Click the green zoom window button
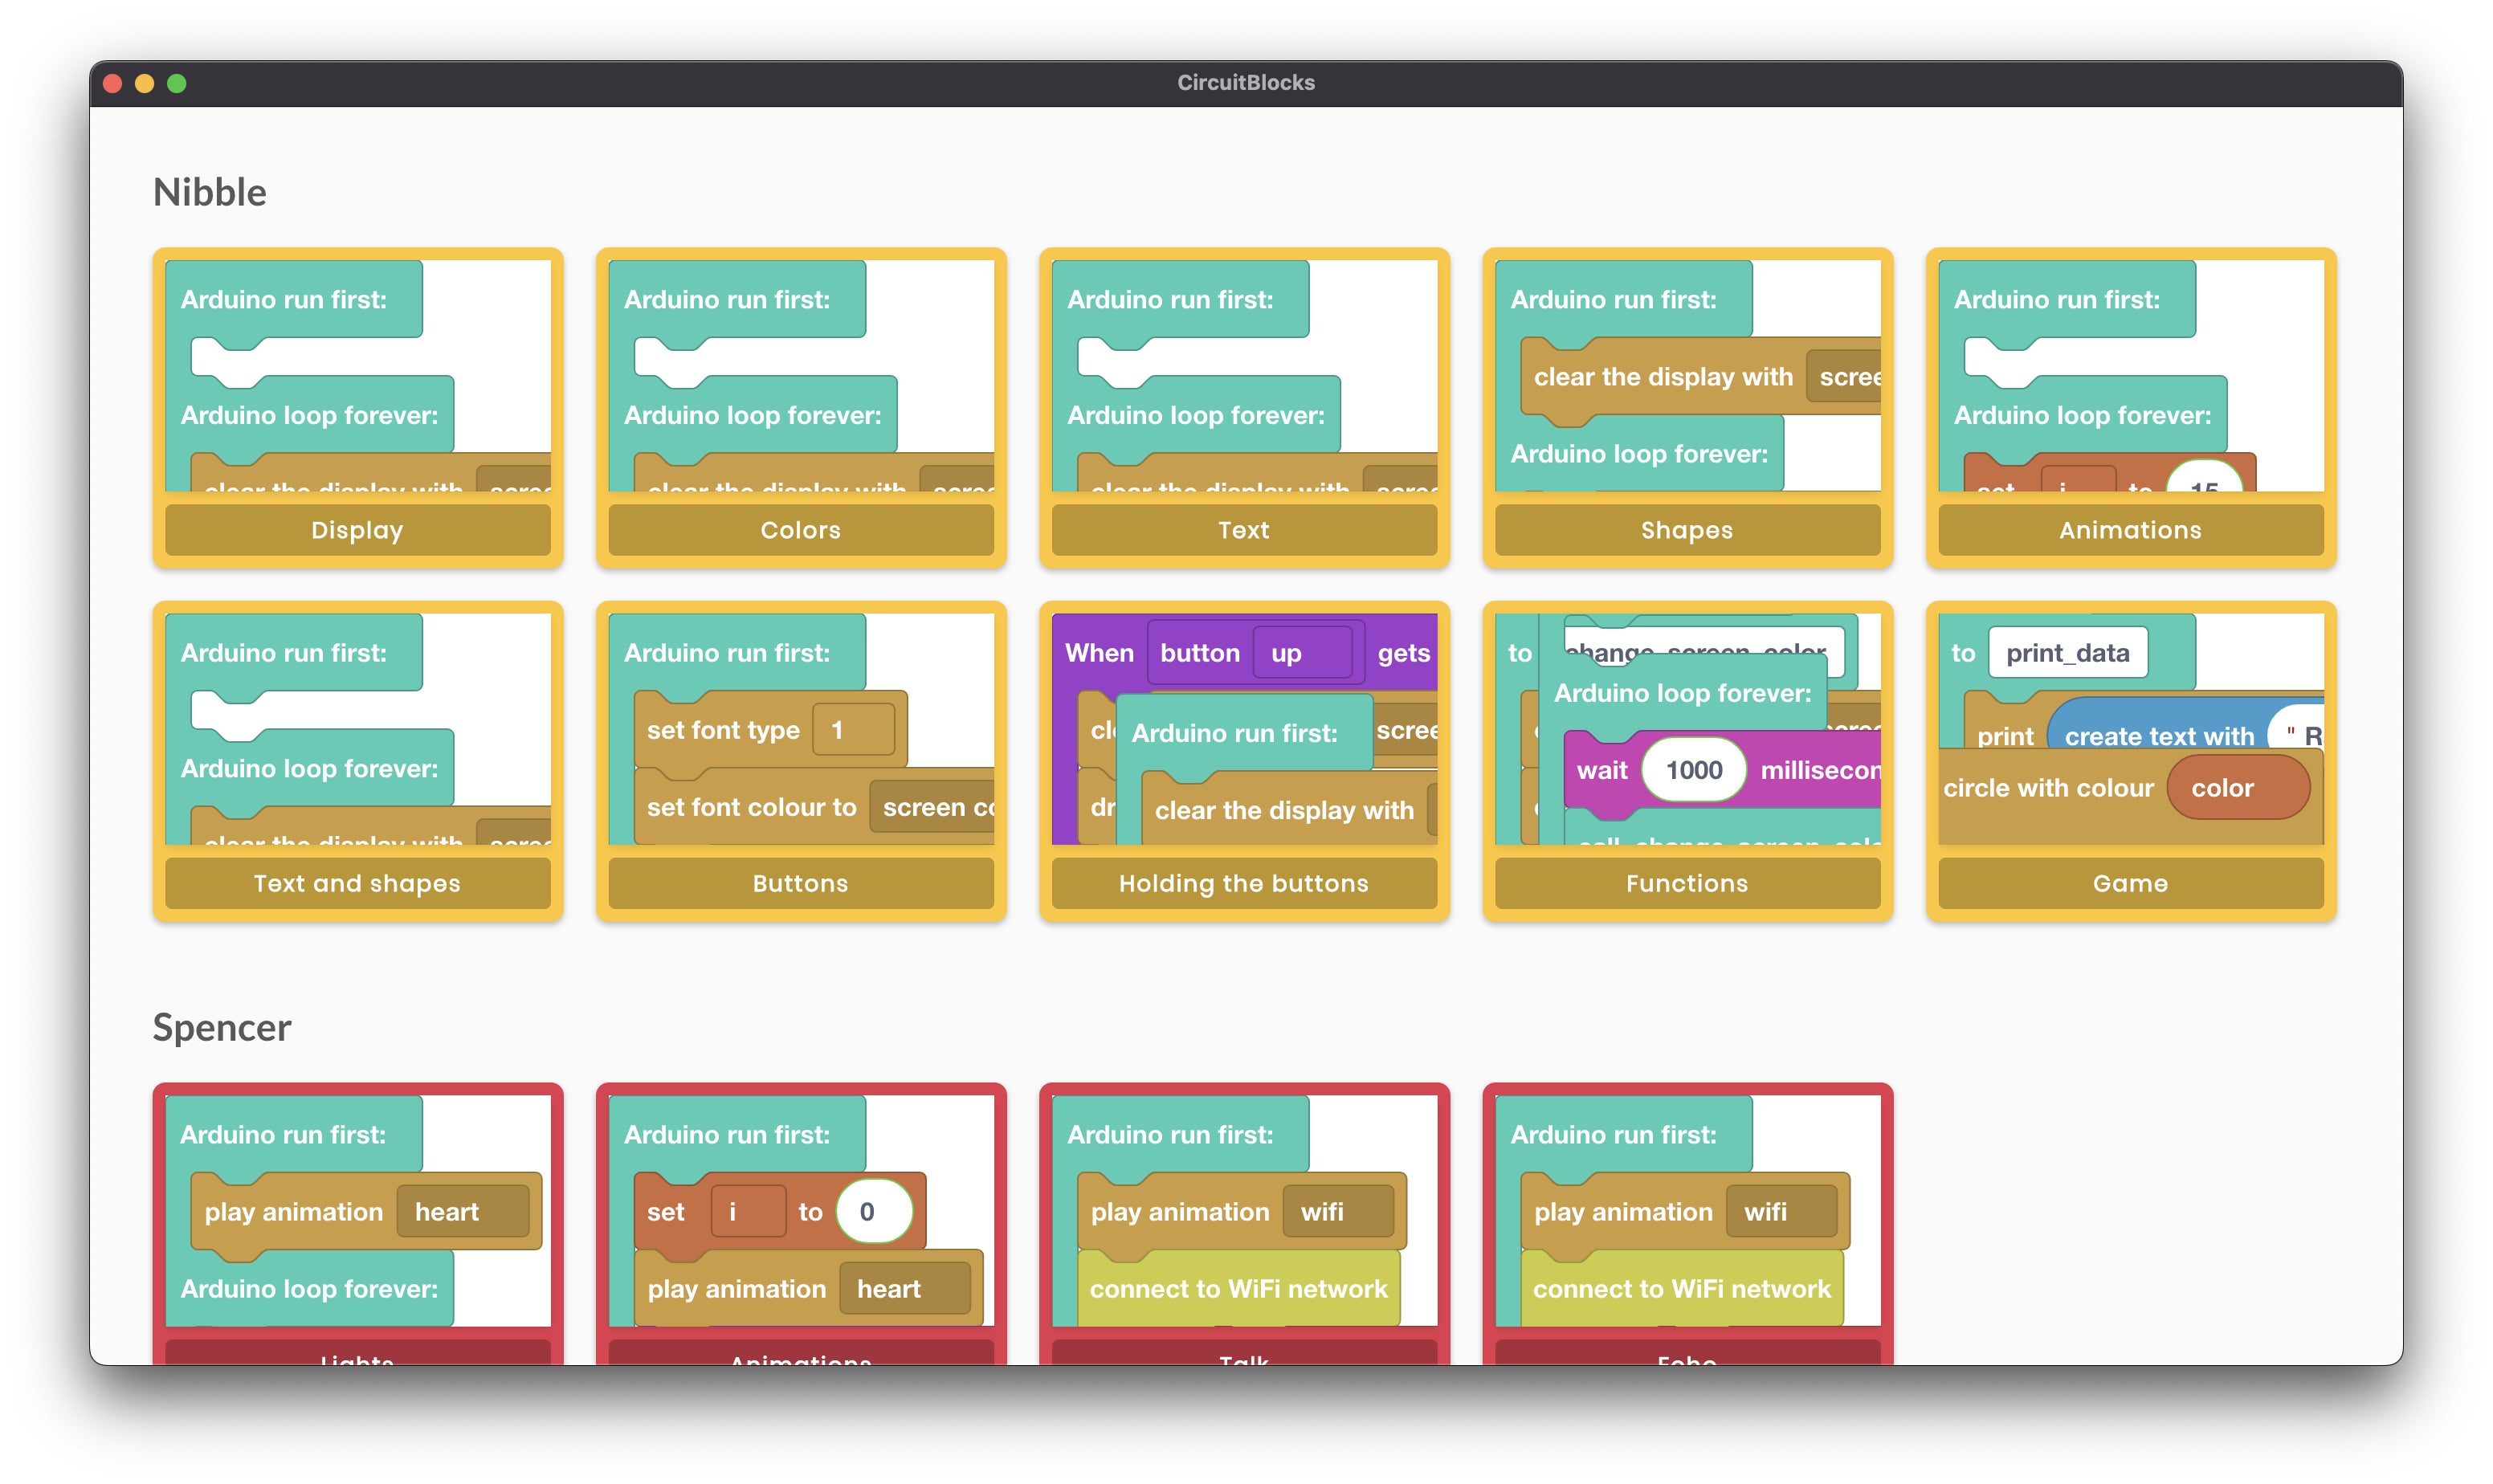Screen dimensions: 2493x1484 [x=177, y=83]
